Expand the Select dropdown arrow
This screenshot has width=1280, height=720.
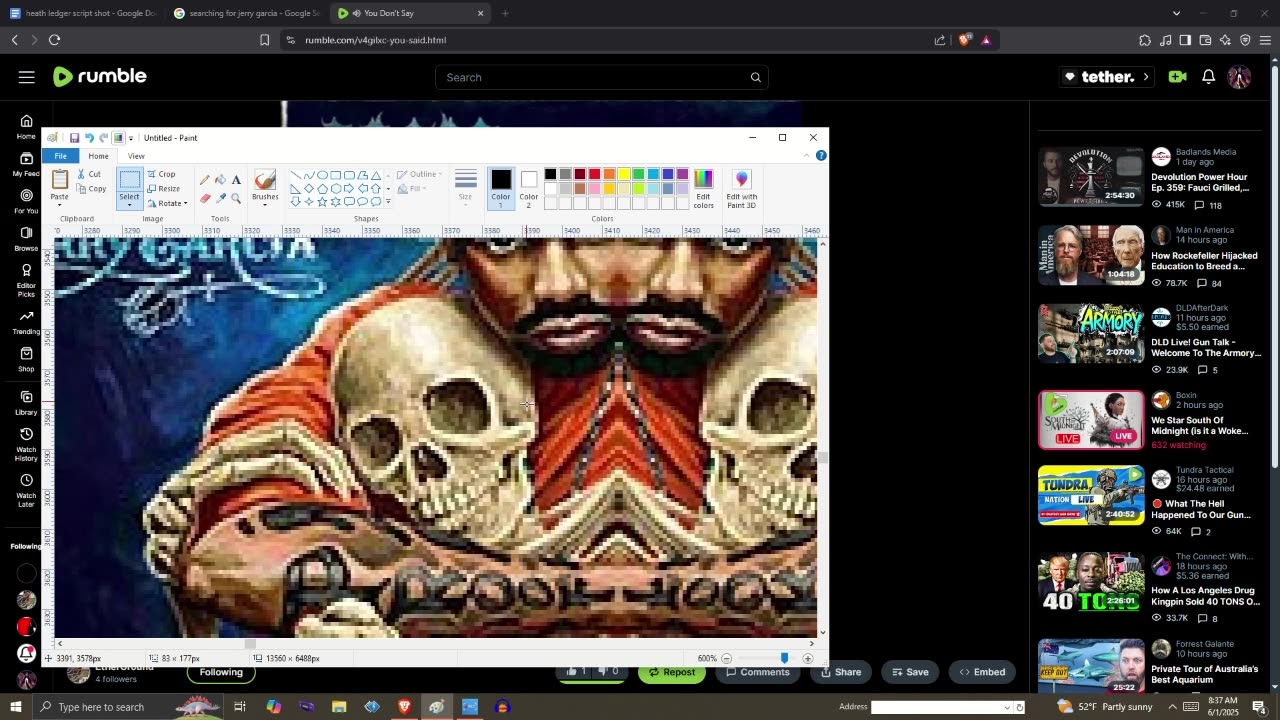pos(130,205)
